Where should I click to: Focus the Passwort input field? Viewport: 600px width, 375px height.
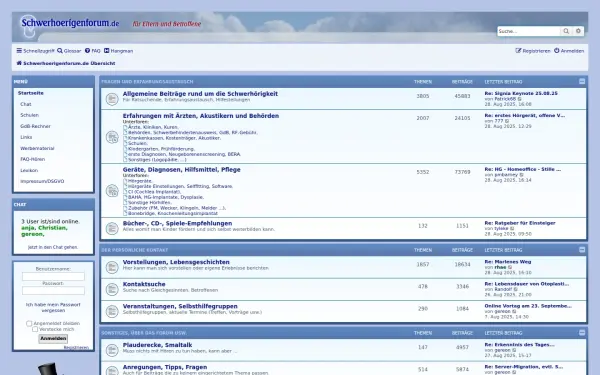point(53,290)
